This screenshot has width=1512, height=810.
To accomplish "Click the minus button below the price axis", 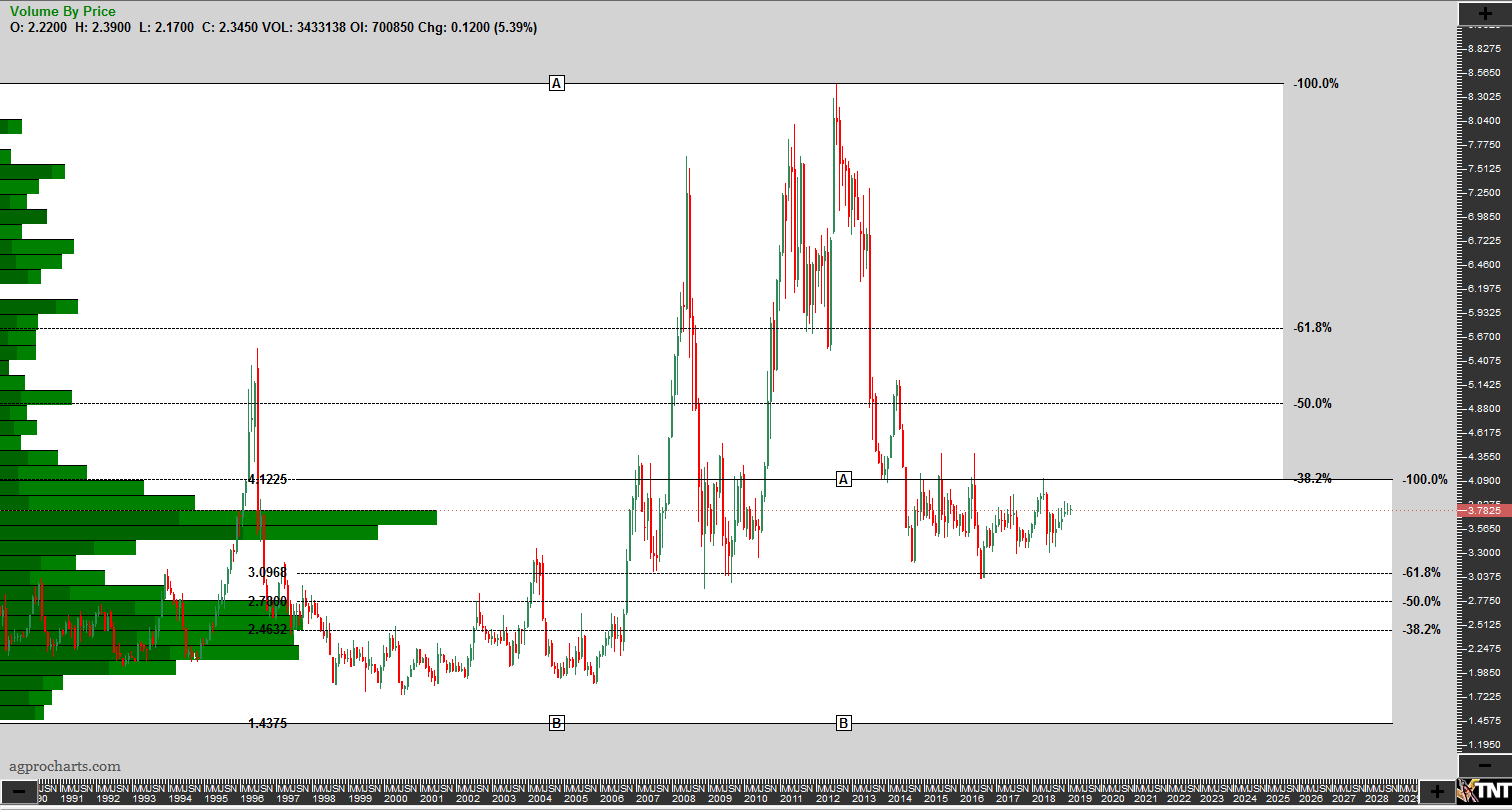I will click(1483, 766).
